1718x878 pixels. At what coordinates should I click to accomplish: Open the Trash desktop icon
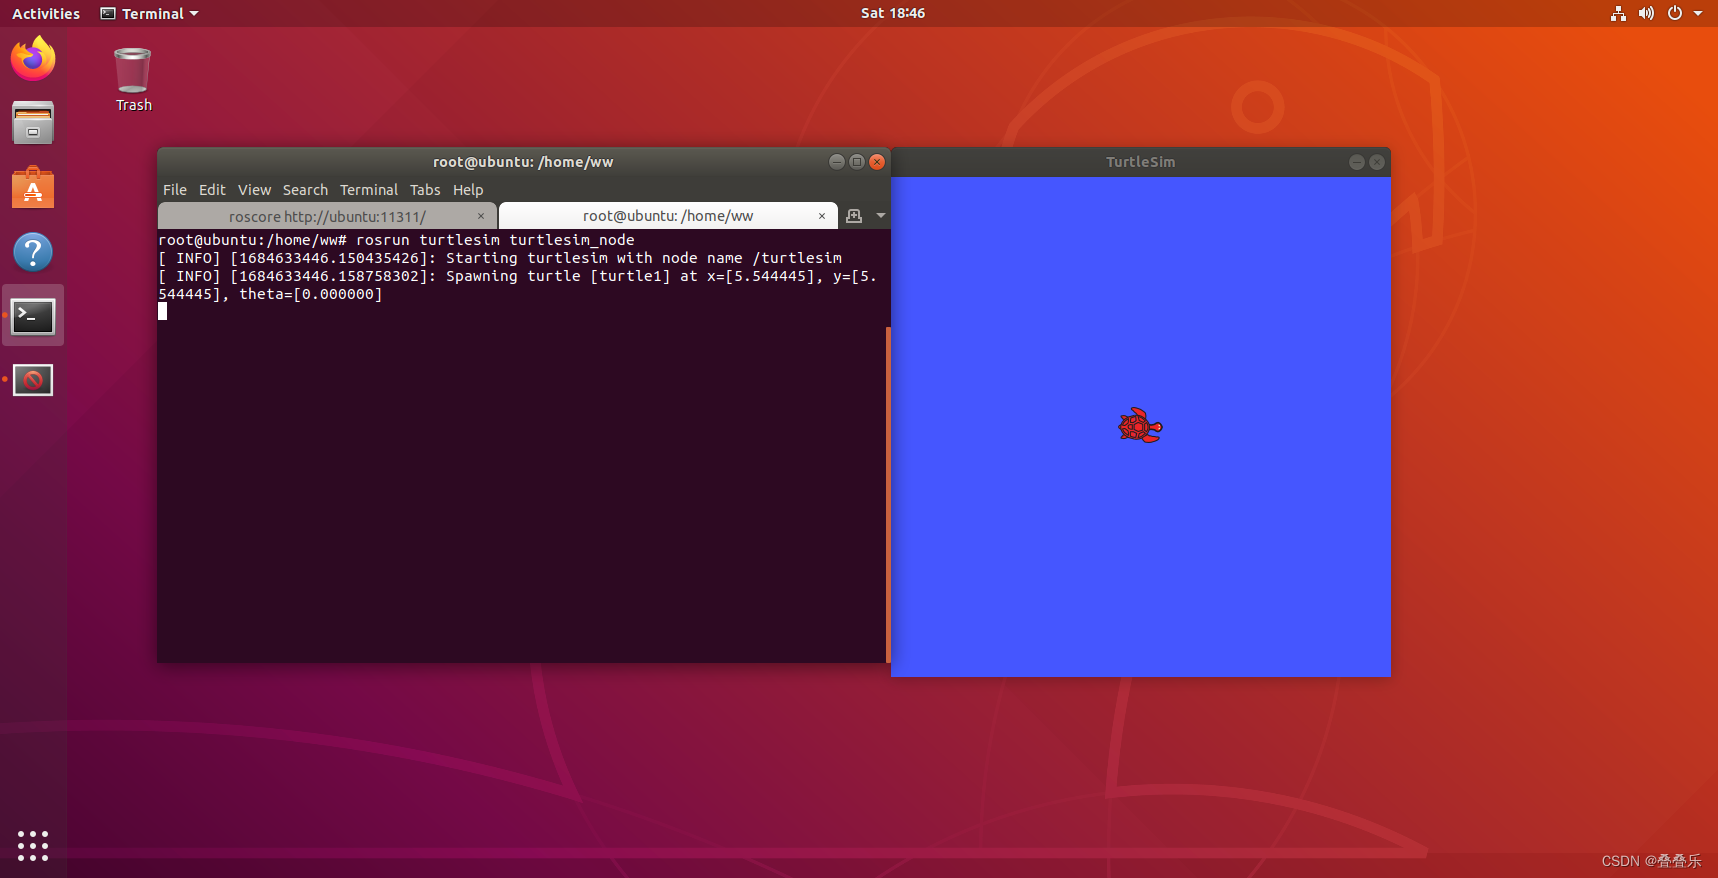(x=133, y=80)
